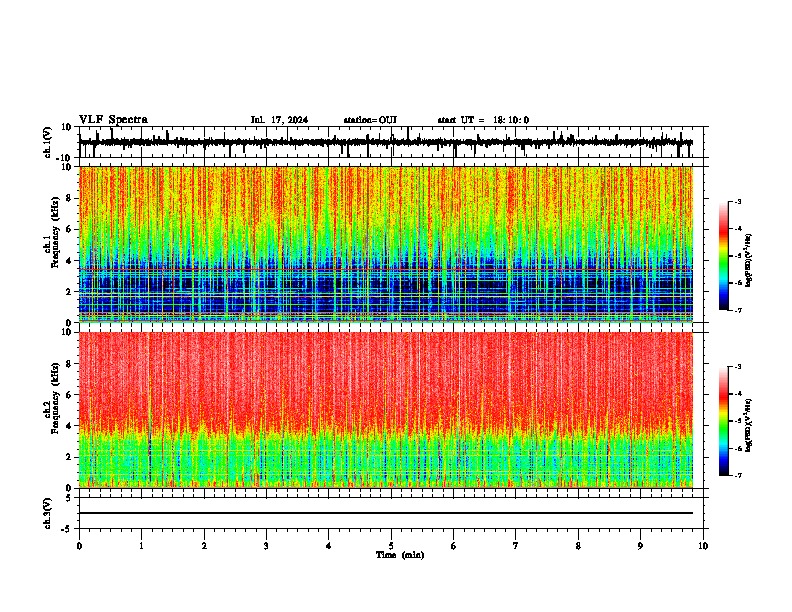The width and height of the screenshot is (792, 612).
Task: Click the date 'Jul 17, 2024'
Action: click(x=279, y=120)
